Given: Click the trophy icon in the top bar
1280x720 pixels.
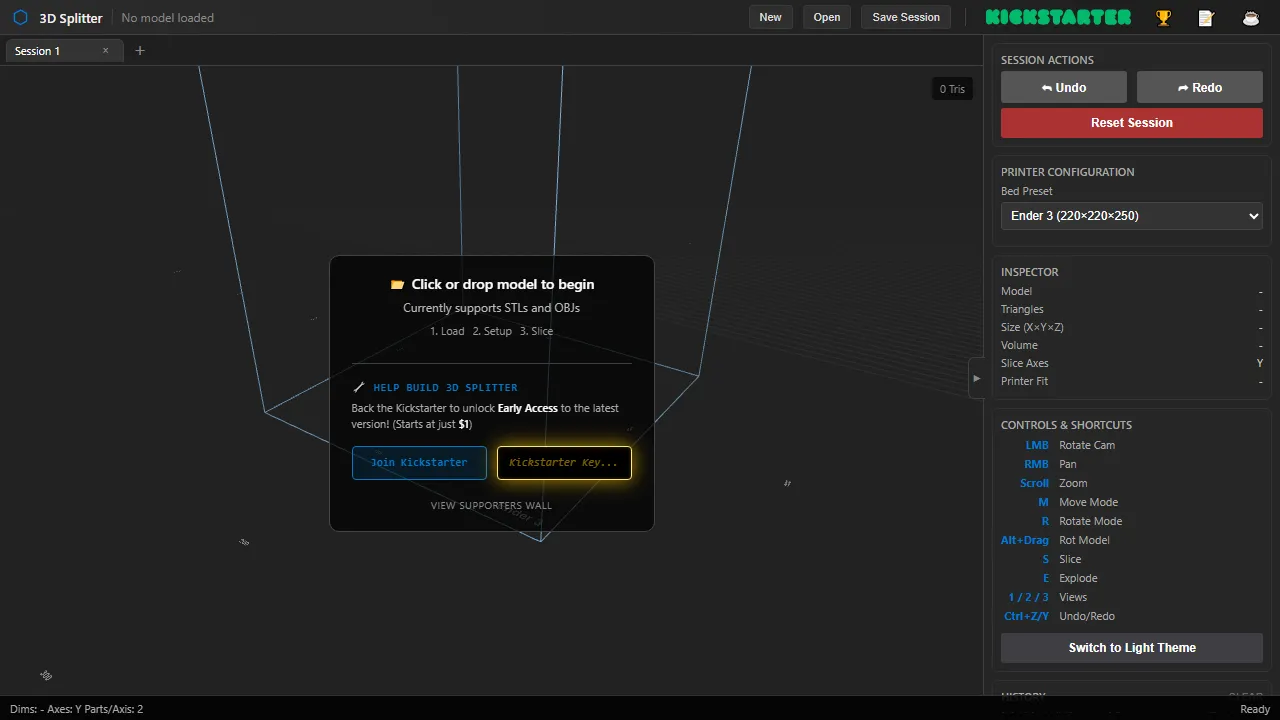Looking at the screenshot, I should pos(1163,17).
